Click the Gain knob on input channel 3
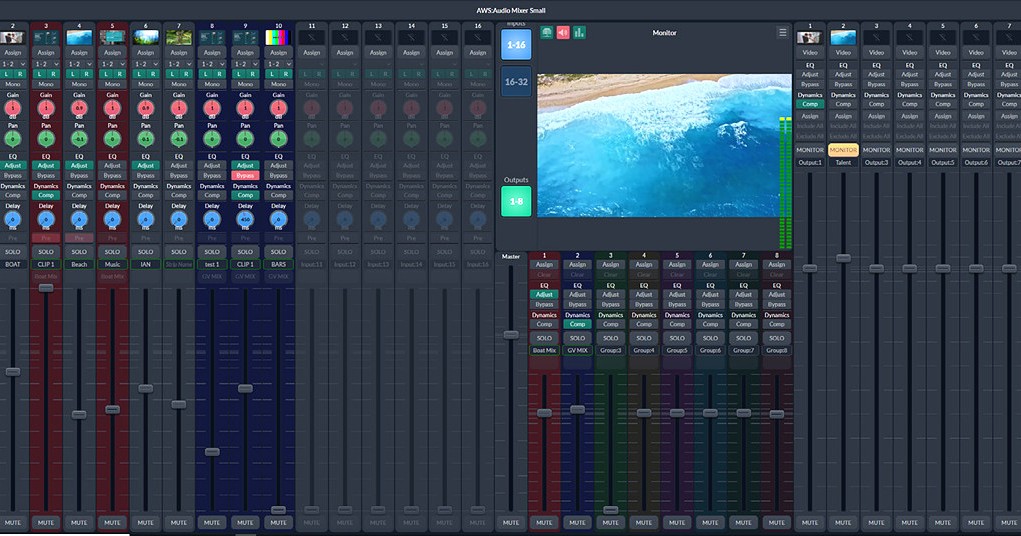Screen dimensions: 1021x536 coord(46,108)
